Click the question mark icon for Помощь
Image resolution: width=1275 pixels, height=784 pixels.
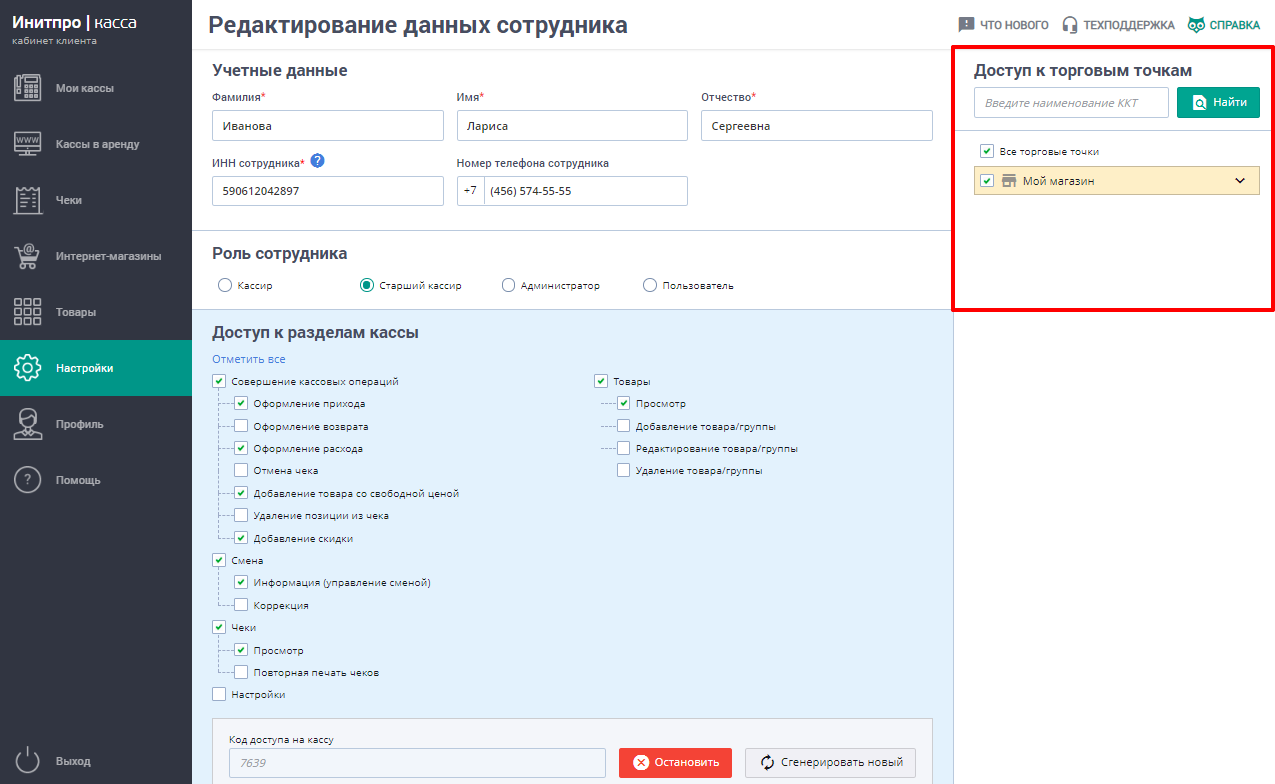tap(27, 480)
